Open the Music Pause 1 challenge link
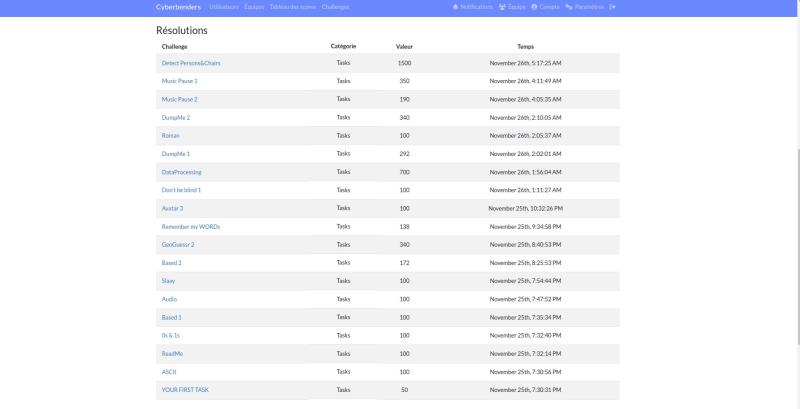 tap(179, 81)
